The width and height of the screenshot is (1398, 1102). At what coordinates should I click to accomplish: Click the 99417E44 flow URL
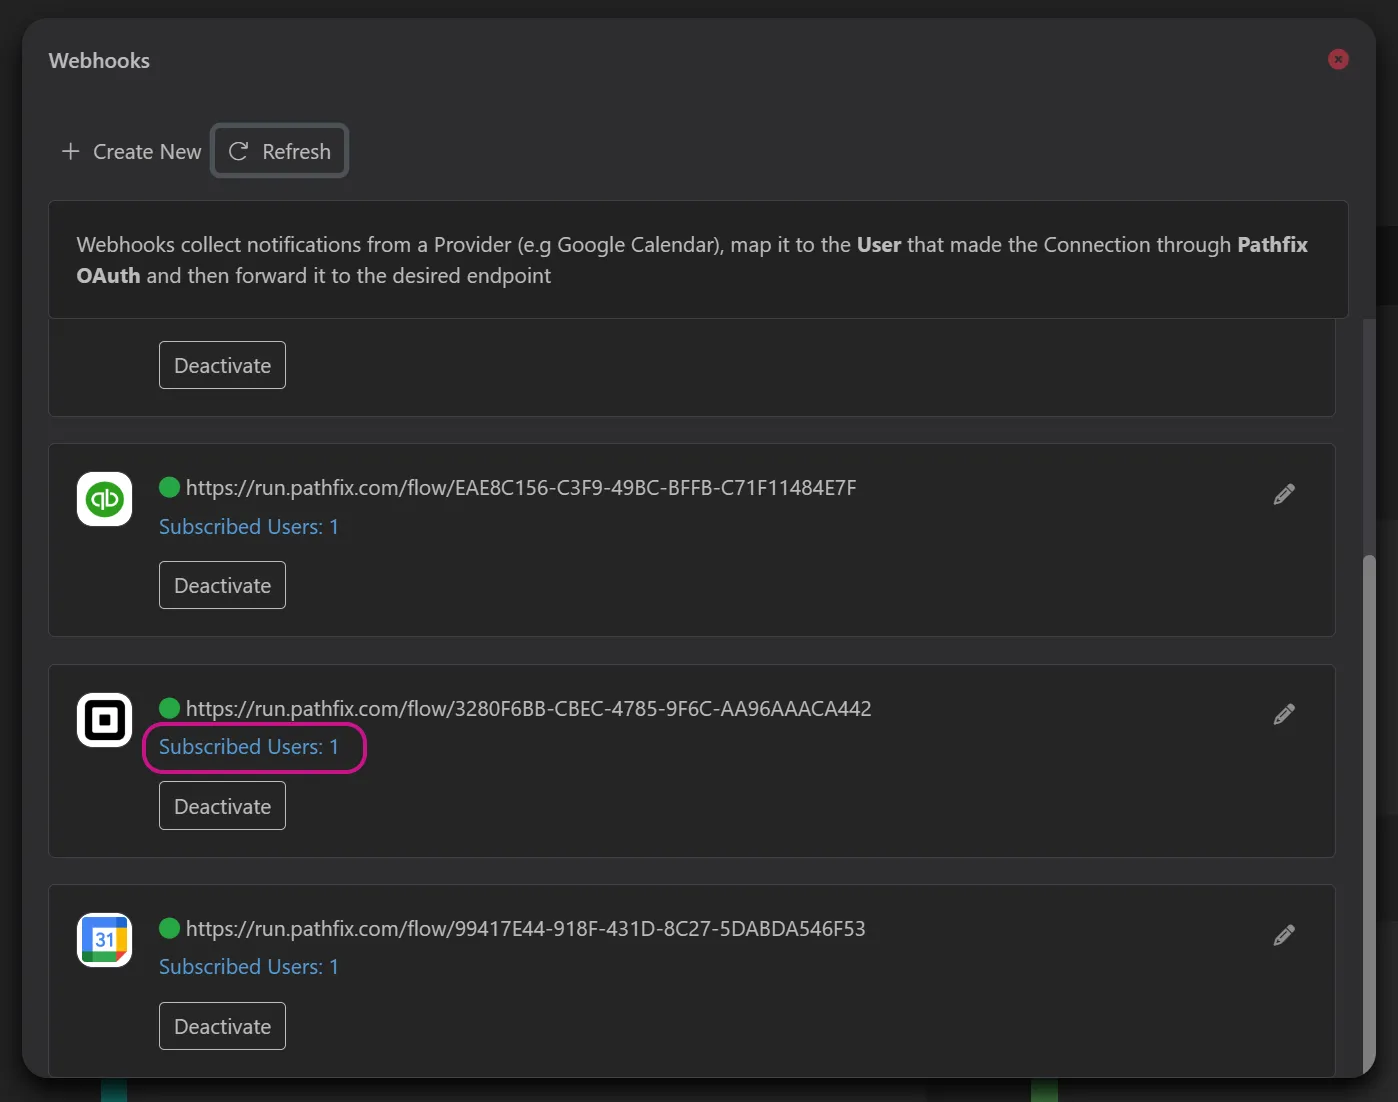pyautogui.click(x=525, y=929)
